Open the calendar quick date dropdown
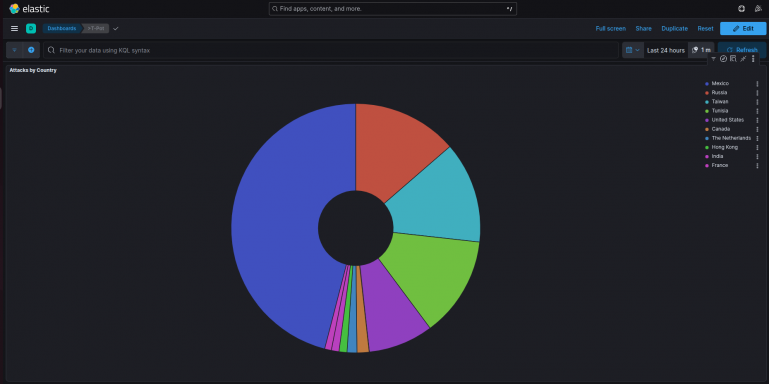This screenshot has height=384, width=769. (633, 50)
